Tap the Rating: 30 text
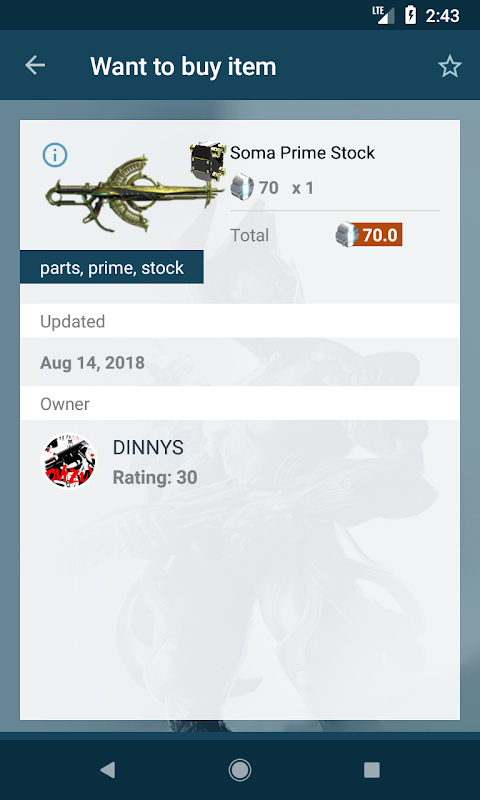The width and height of the screenshot is (480, 800). 155,478
